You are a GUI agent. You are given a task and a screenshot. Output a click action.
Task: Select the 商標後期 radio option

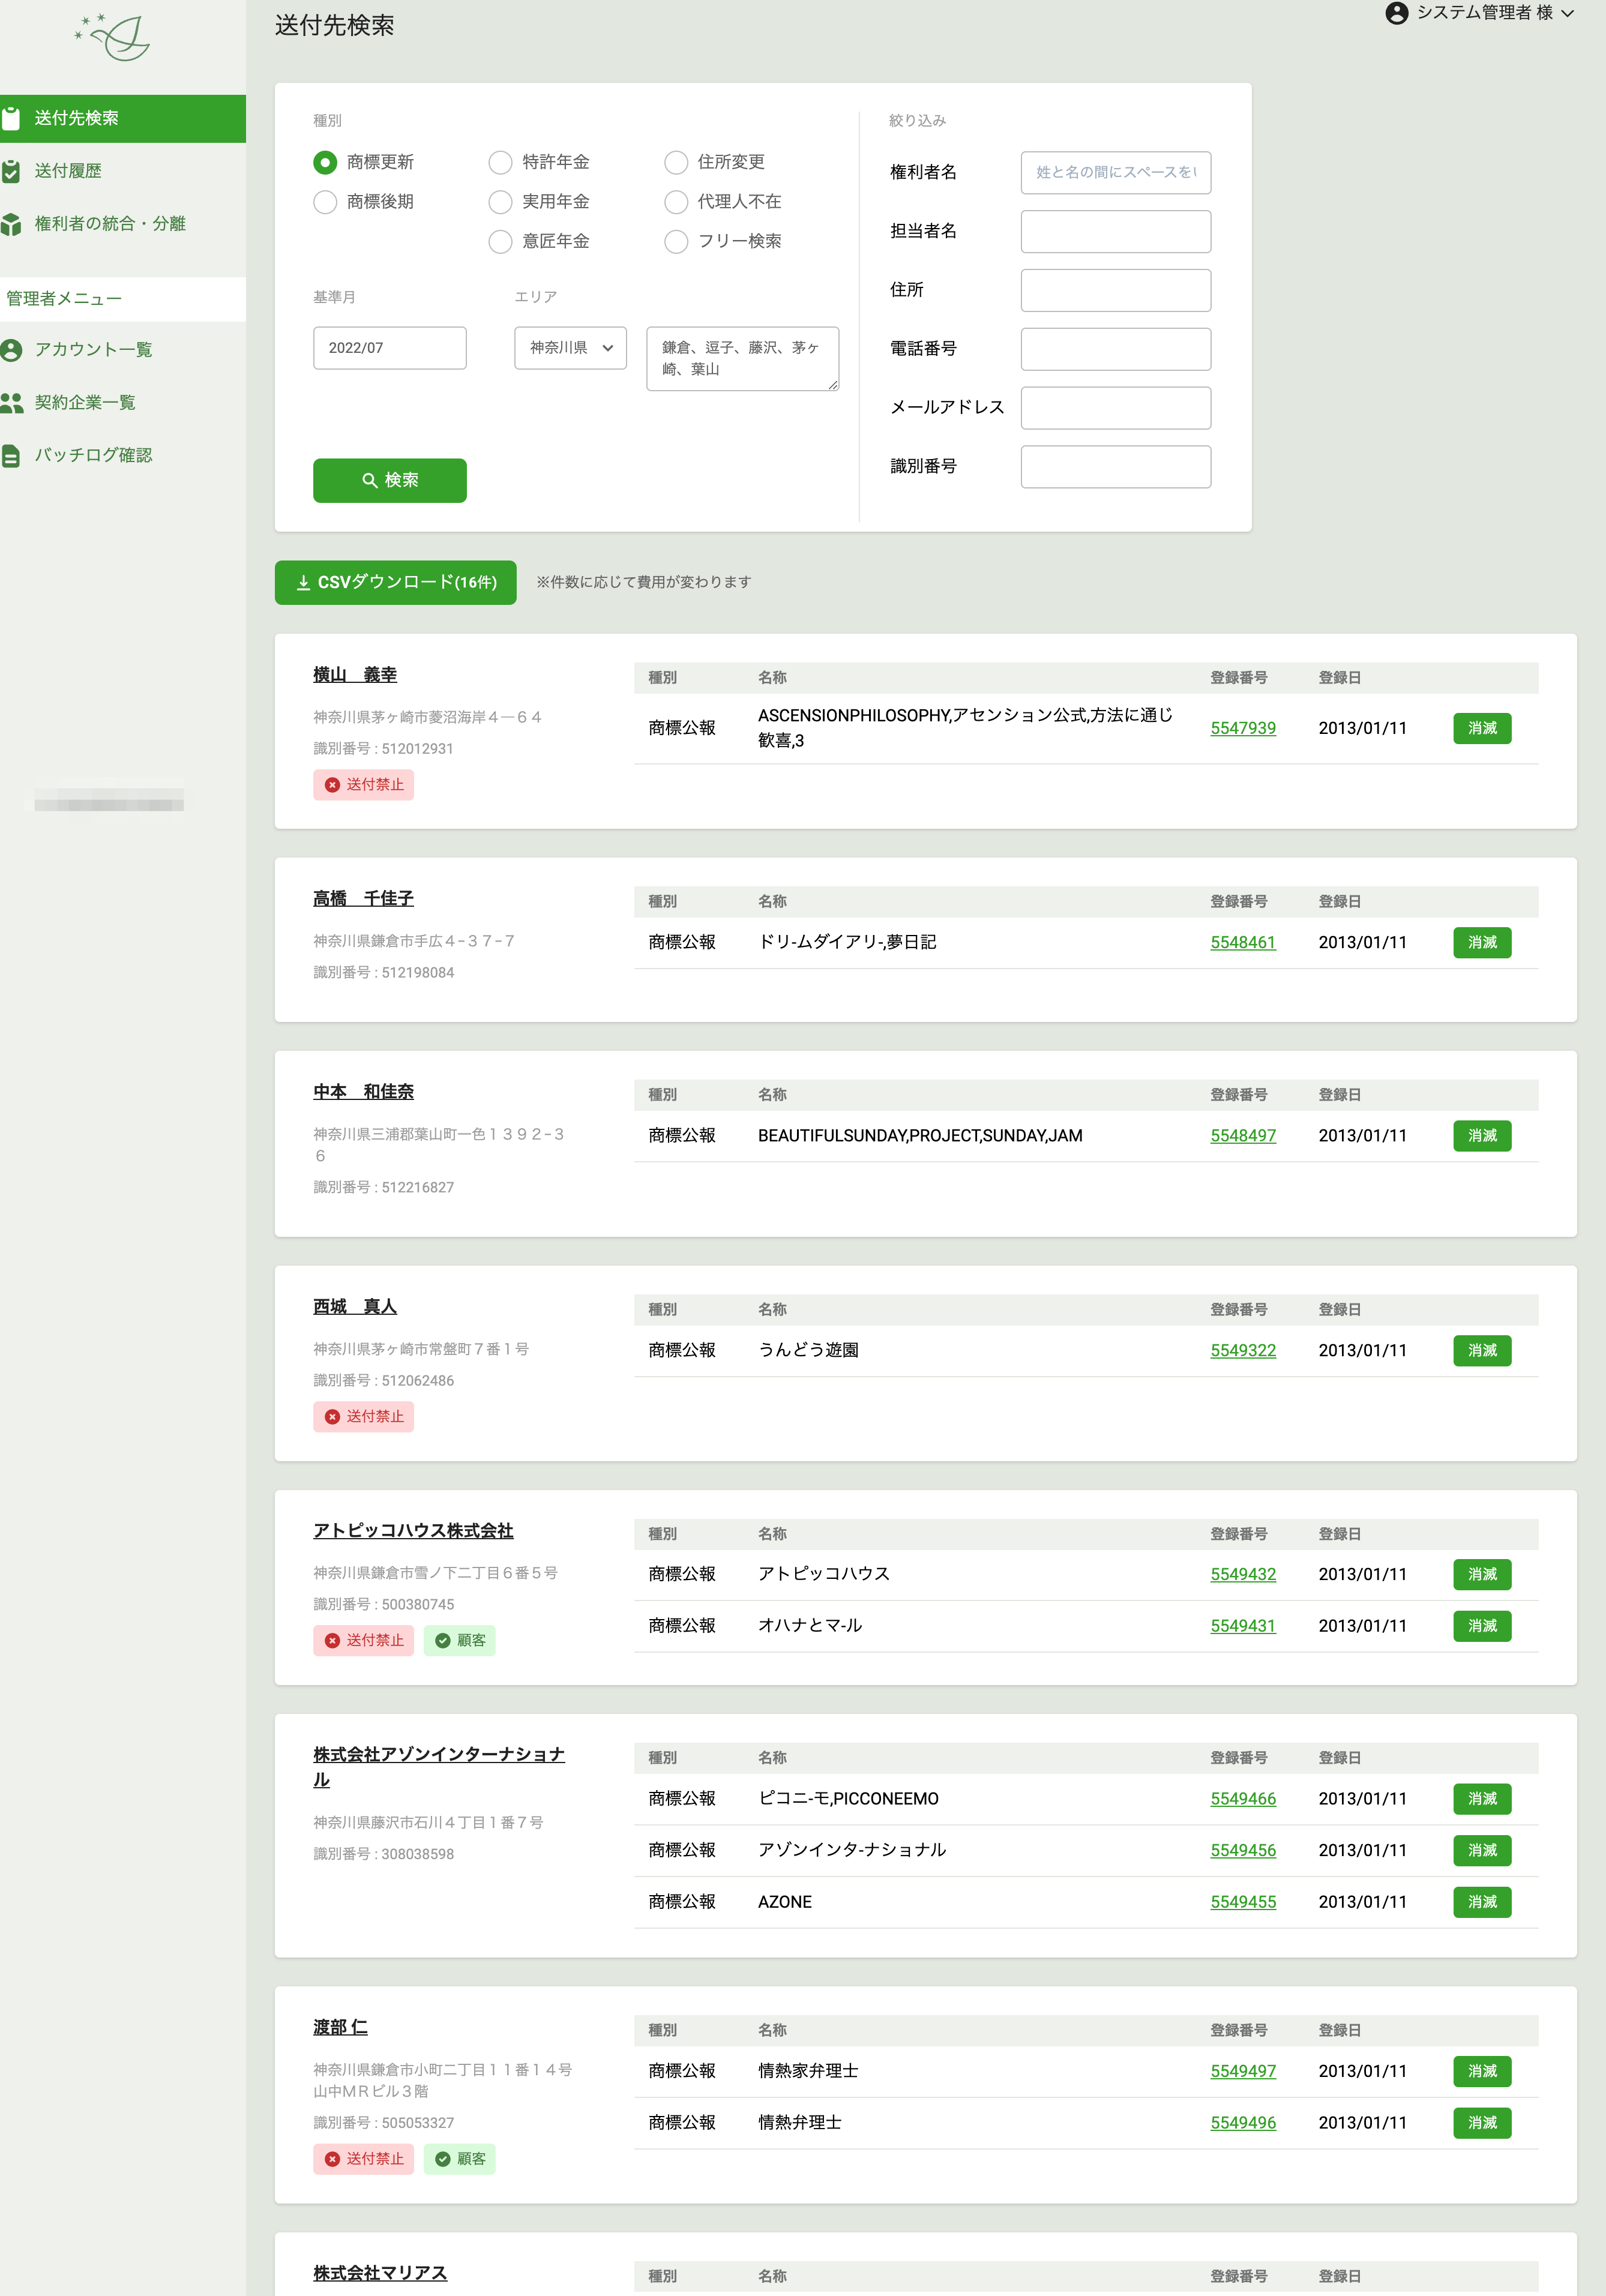(x=325, y=202)
